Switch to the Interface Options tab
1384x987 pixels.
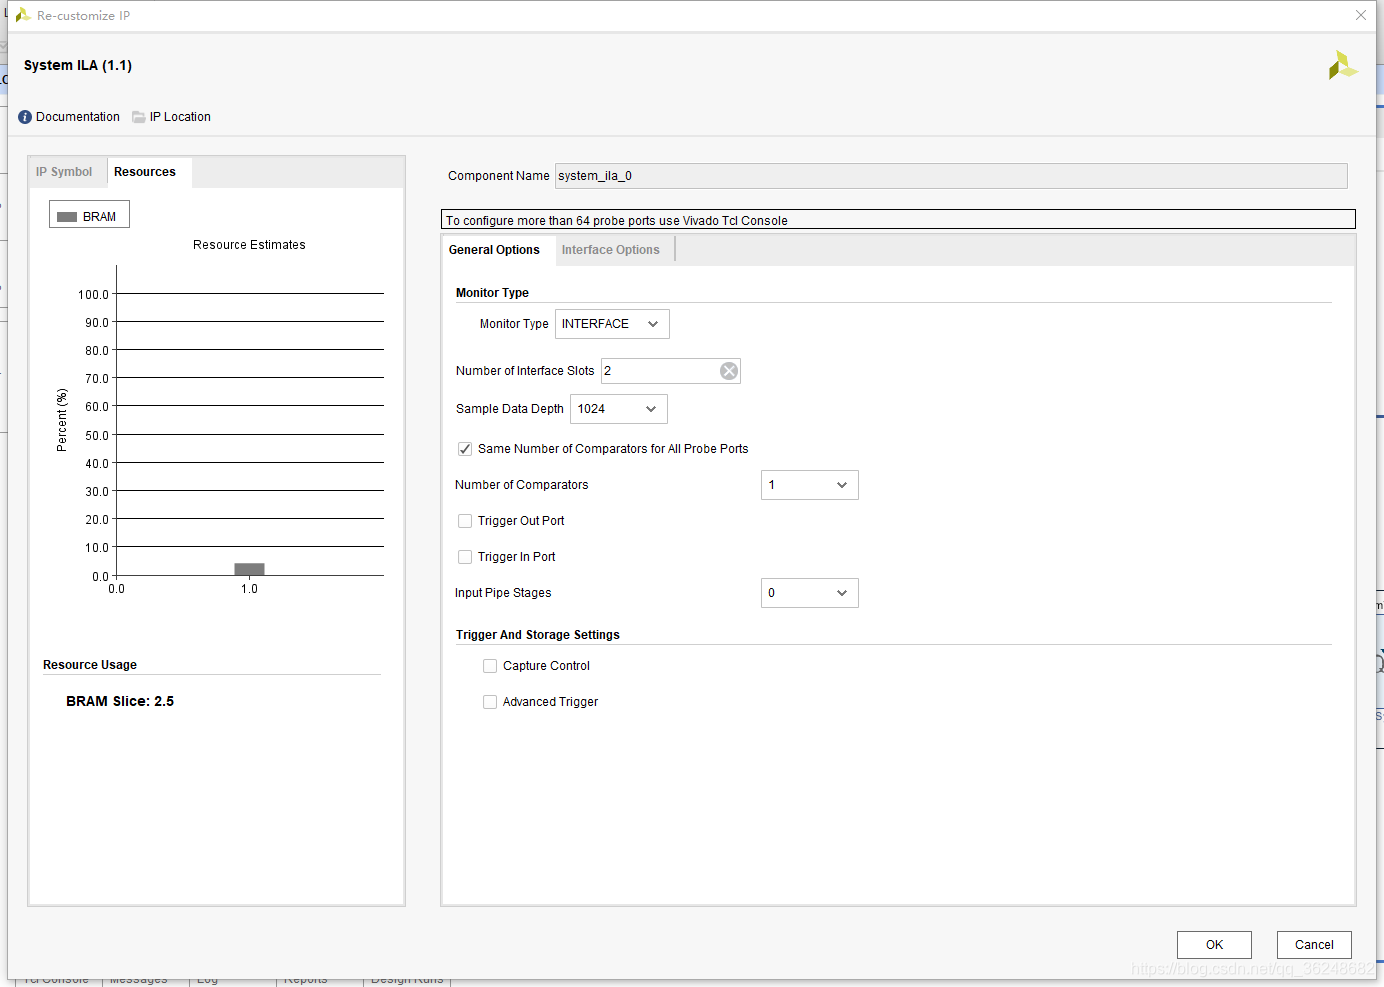pyautogui.click(x=611, y=250)
